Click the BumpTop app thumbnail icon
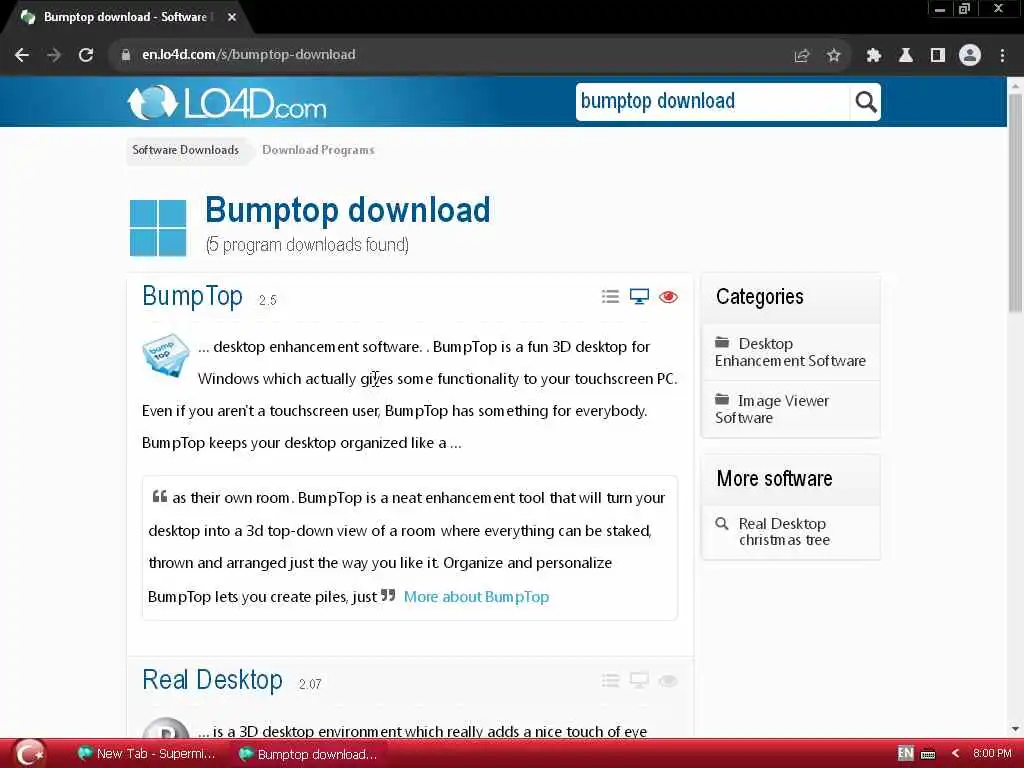The image size is (1024, 768). tap(166, 355)
